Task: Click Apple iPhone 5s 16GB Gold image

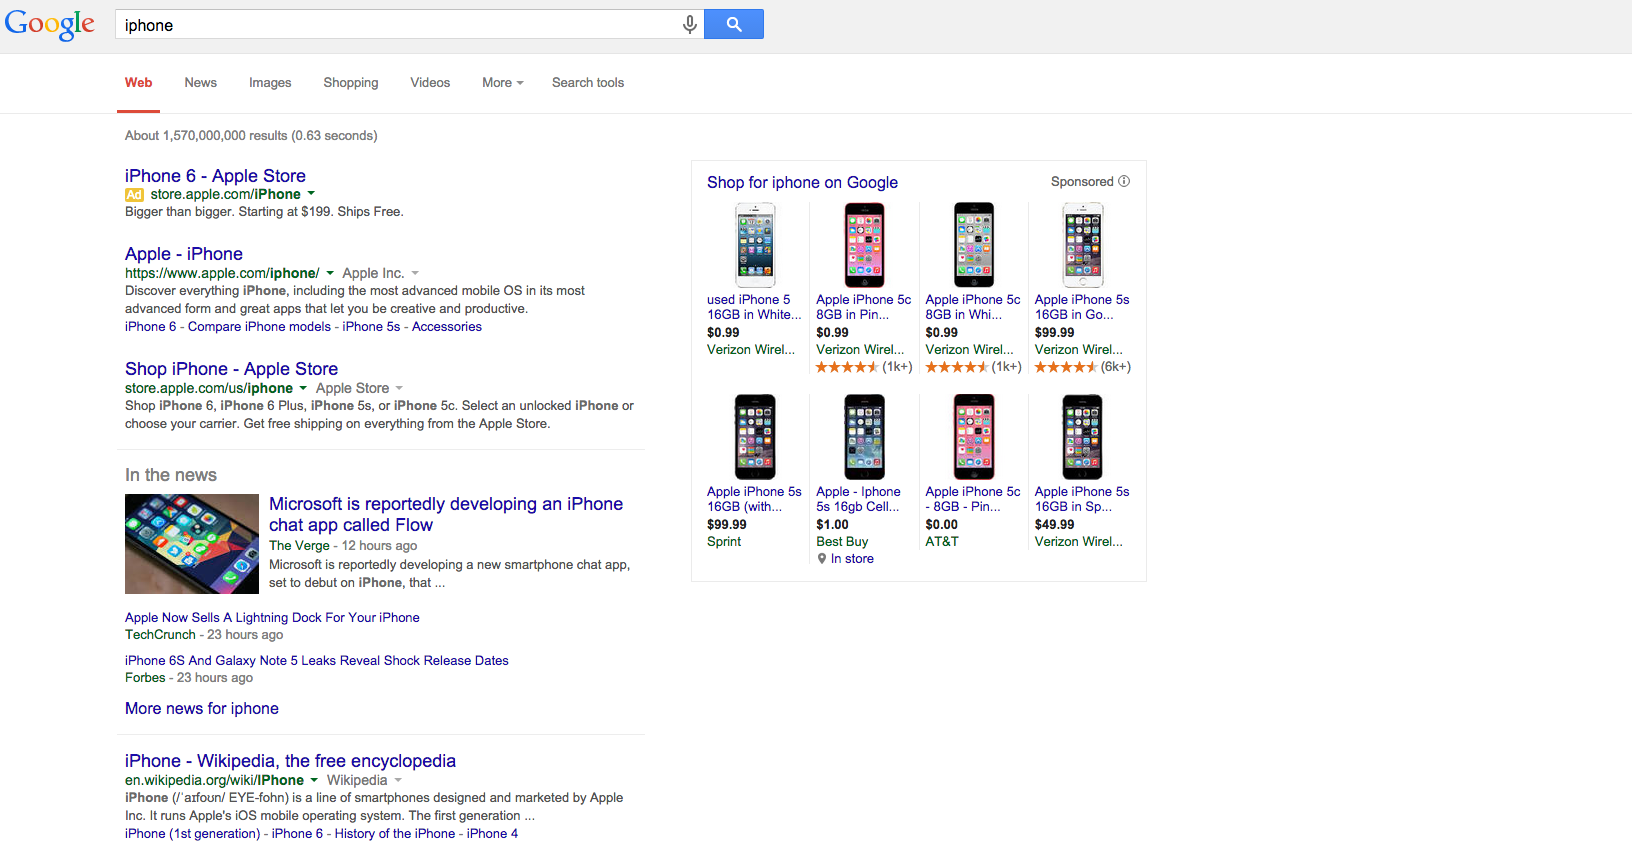Action: 1083,245
